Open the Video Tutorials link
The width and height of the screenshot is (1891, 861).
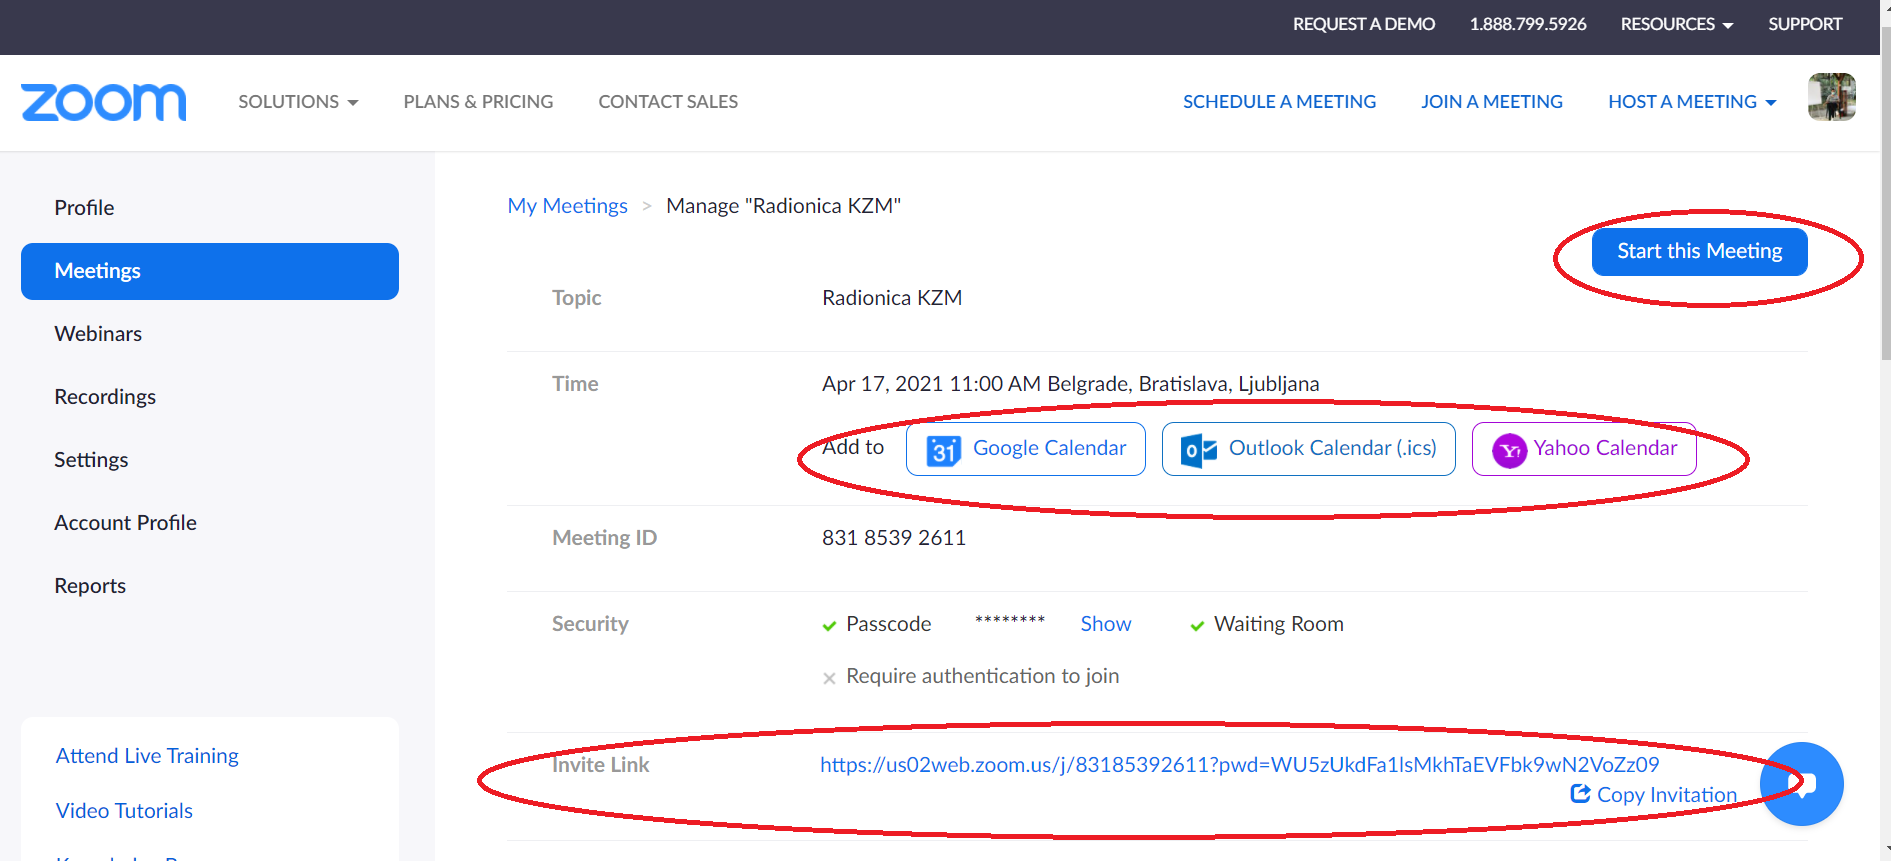(x=124, y=811)
